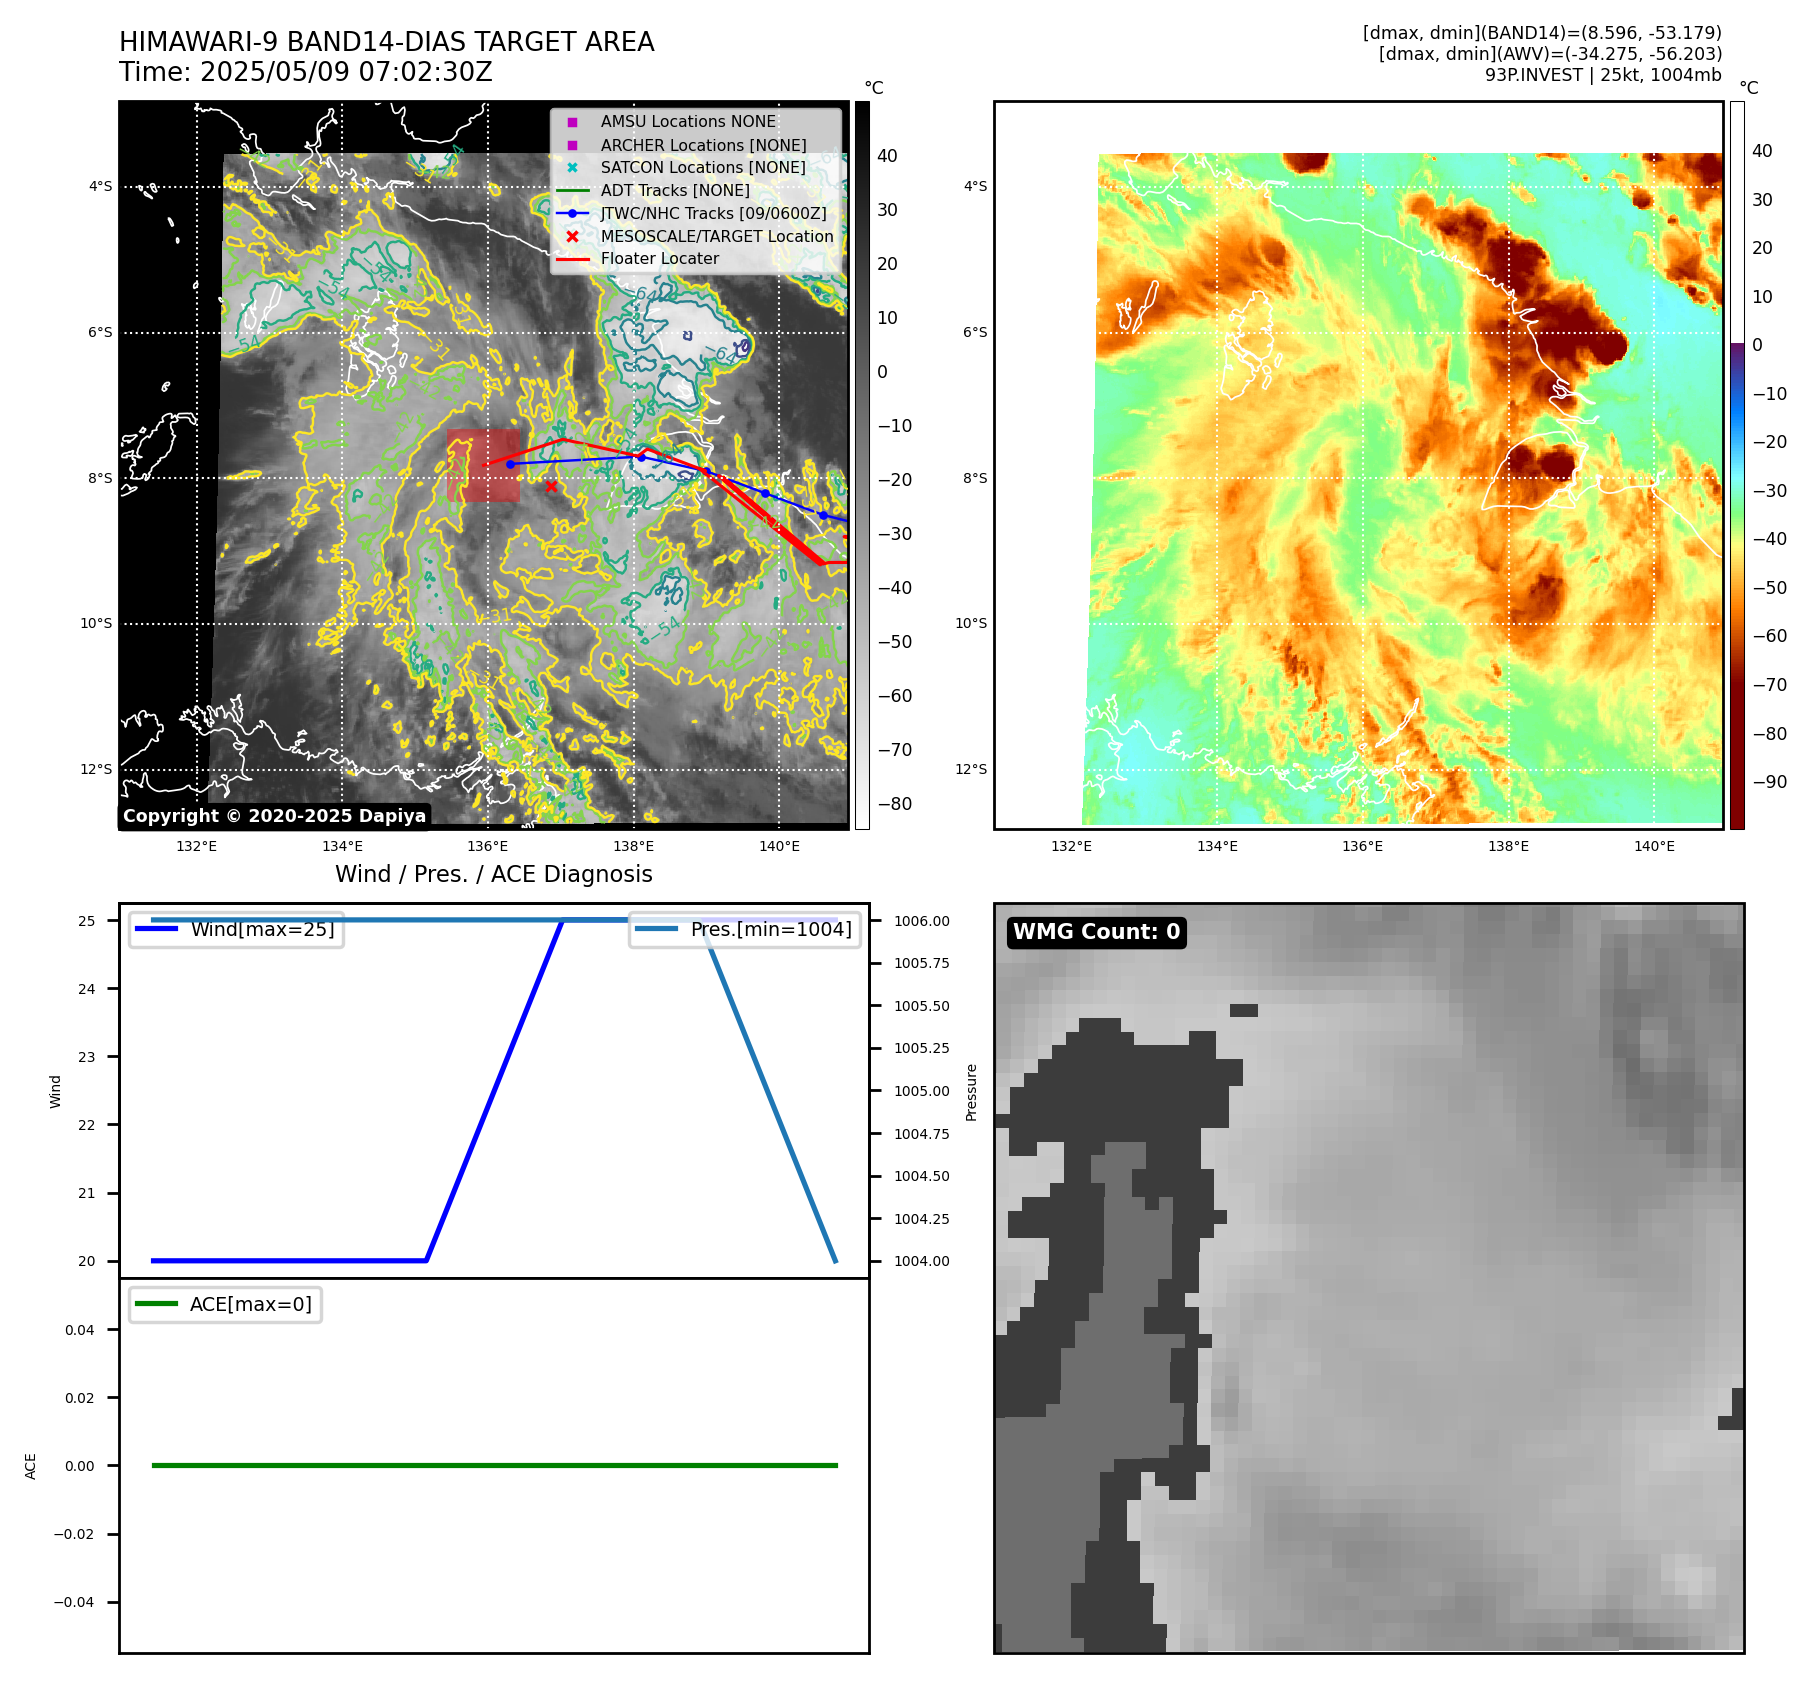Click the 93P.INVEST | 25kt, 1004mb text
The image size is (1813, 1690).
[1603, 75]
